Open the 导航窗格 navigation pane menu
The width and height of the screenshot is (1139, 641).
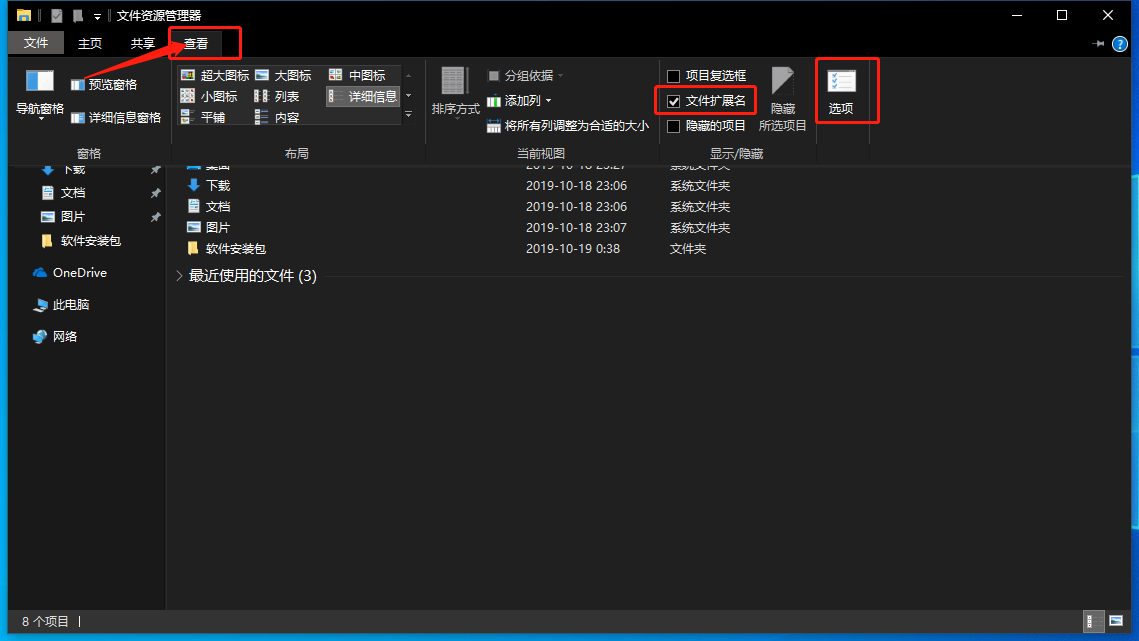40,94
